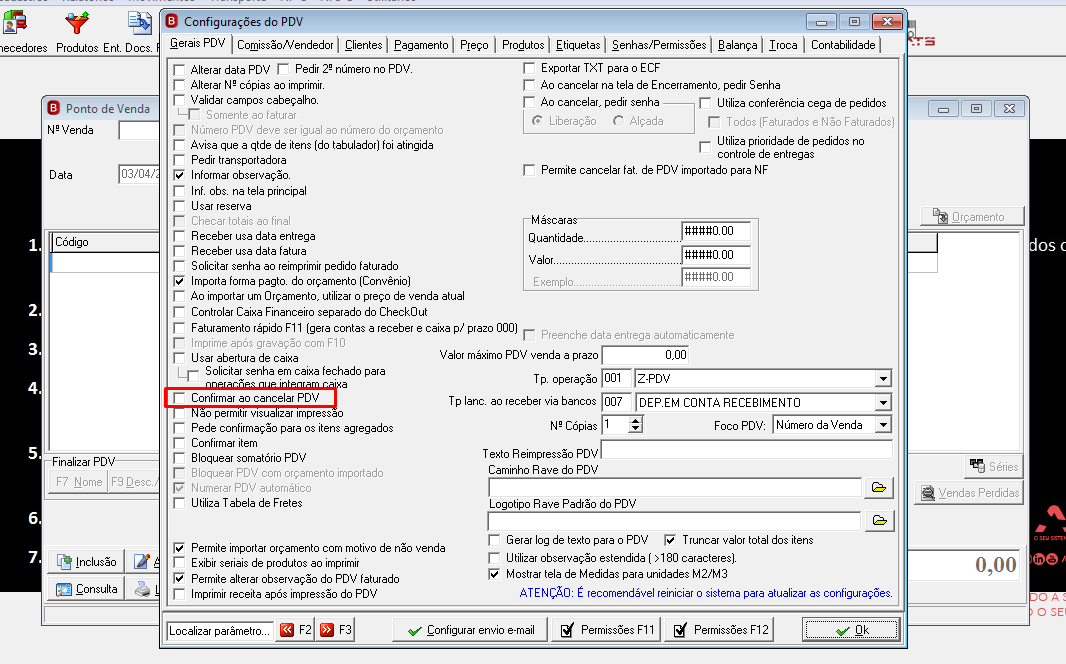Toggle Utiliza conferência cega de pedidos
This screenshot has height=664, width=1066.
tap(705, 103)
